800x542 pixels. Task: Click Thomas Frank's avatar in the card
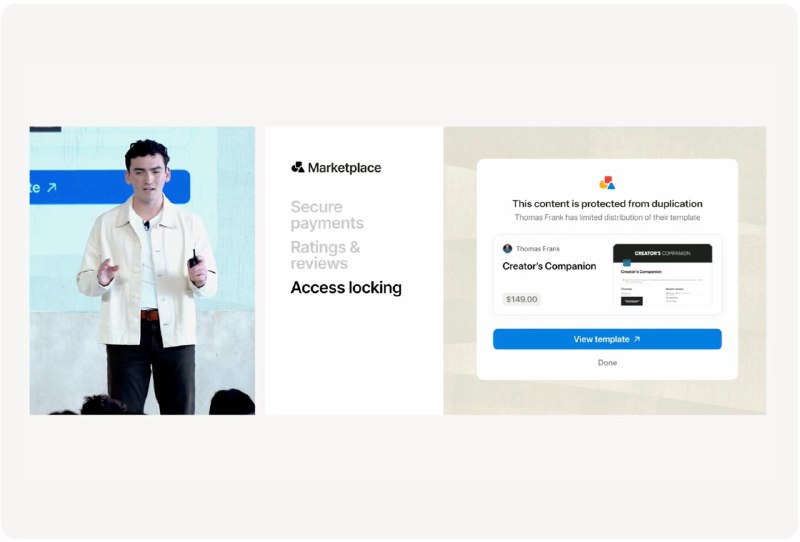click(x=507, y=249)
